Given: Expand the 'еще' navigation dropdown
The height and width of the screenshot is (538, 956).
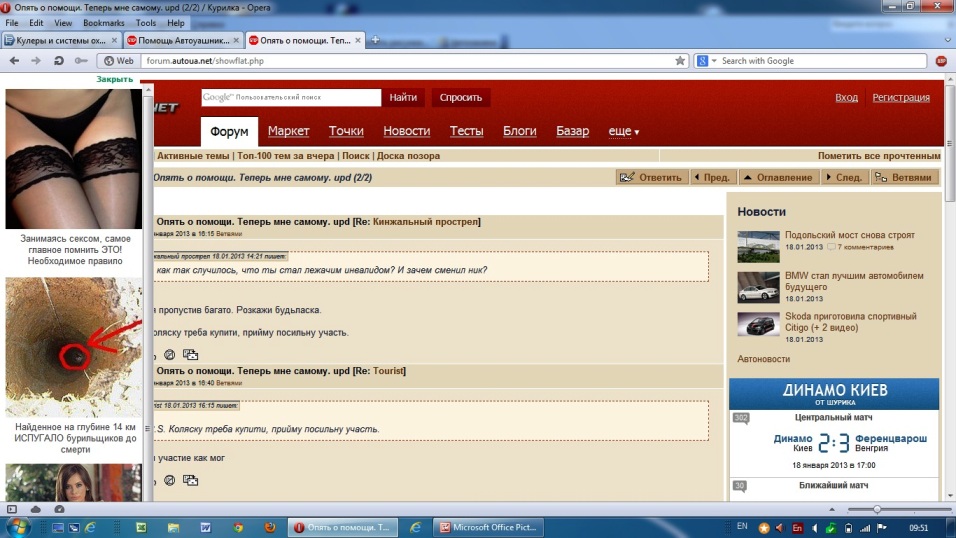Looking at the screenshot, I should (624, 132).
